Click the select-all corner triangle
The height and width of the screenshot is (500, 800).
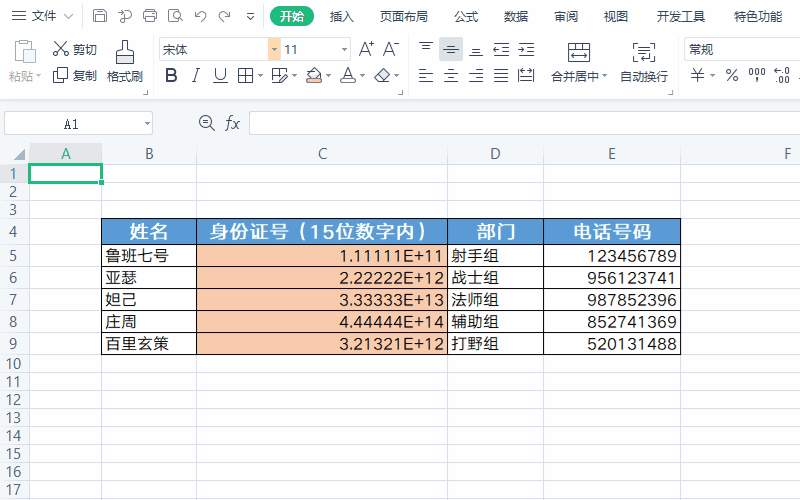point(19,155)
